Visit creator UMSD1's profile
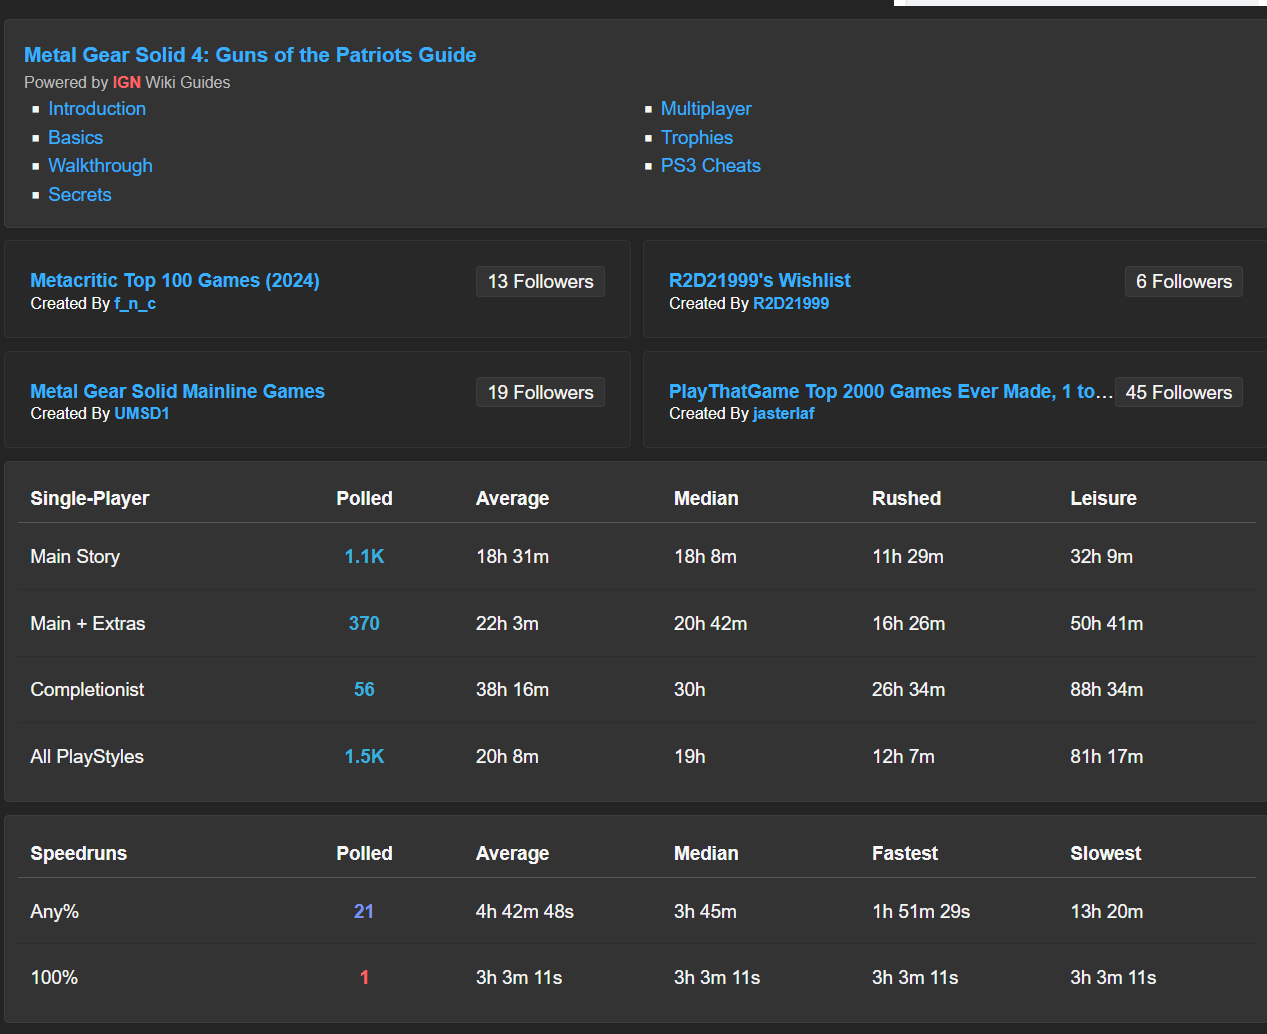This screenshot has height=1034, width=1267. point(142,414)
